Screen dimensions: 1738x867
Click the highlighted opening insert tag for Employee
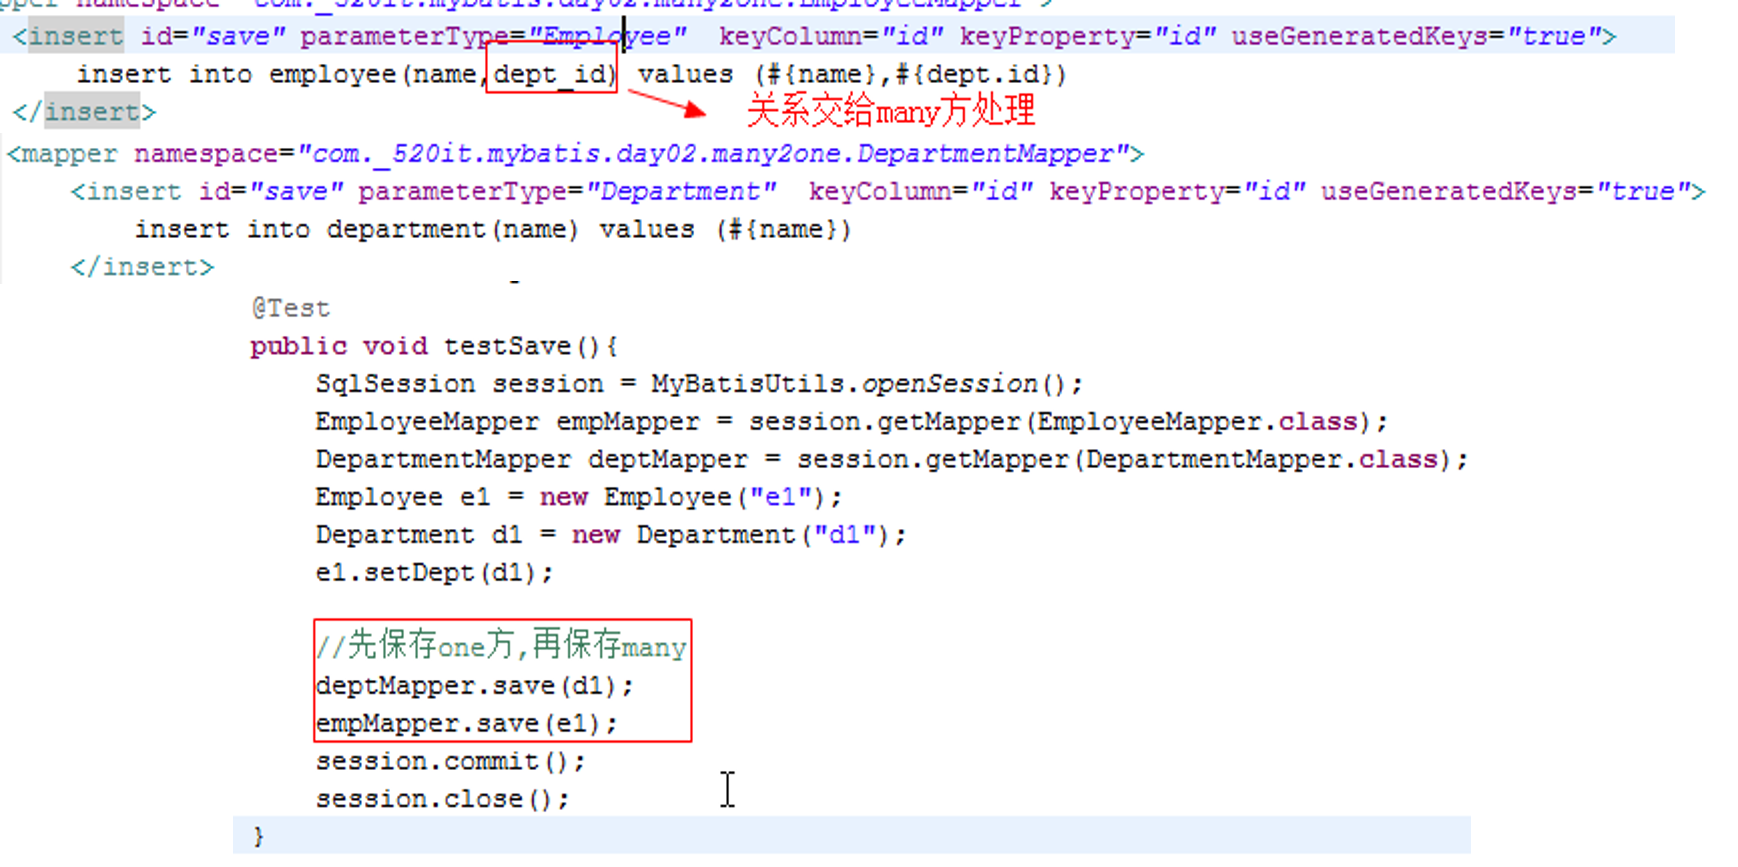(x=67, y=37)
